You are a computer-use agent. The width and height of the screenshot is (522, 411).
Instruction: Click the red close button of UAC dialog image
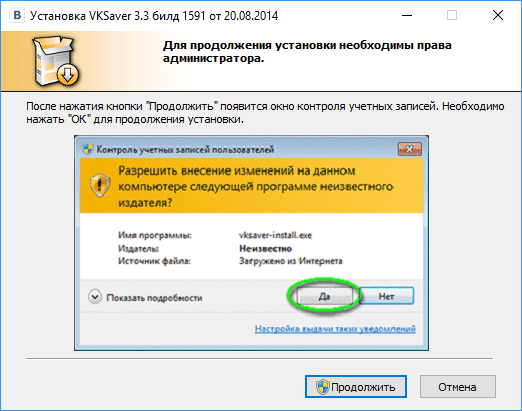point(410,149)
